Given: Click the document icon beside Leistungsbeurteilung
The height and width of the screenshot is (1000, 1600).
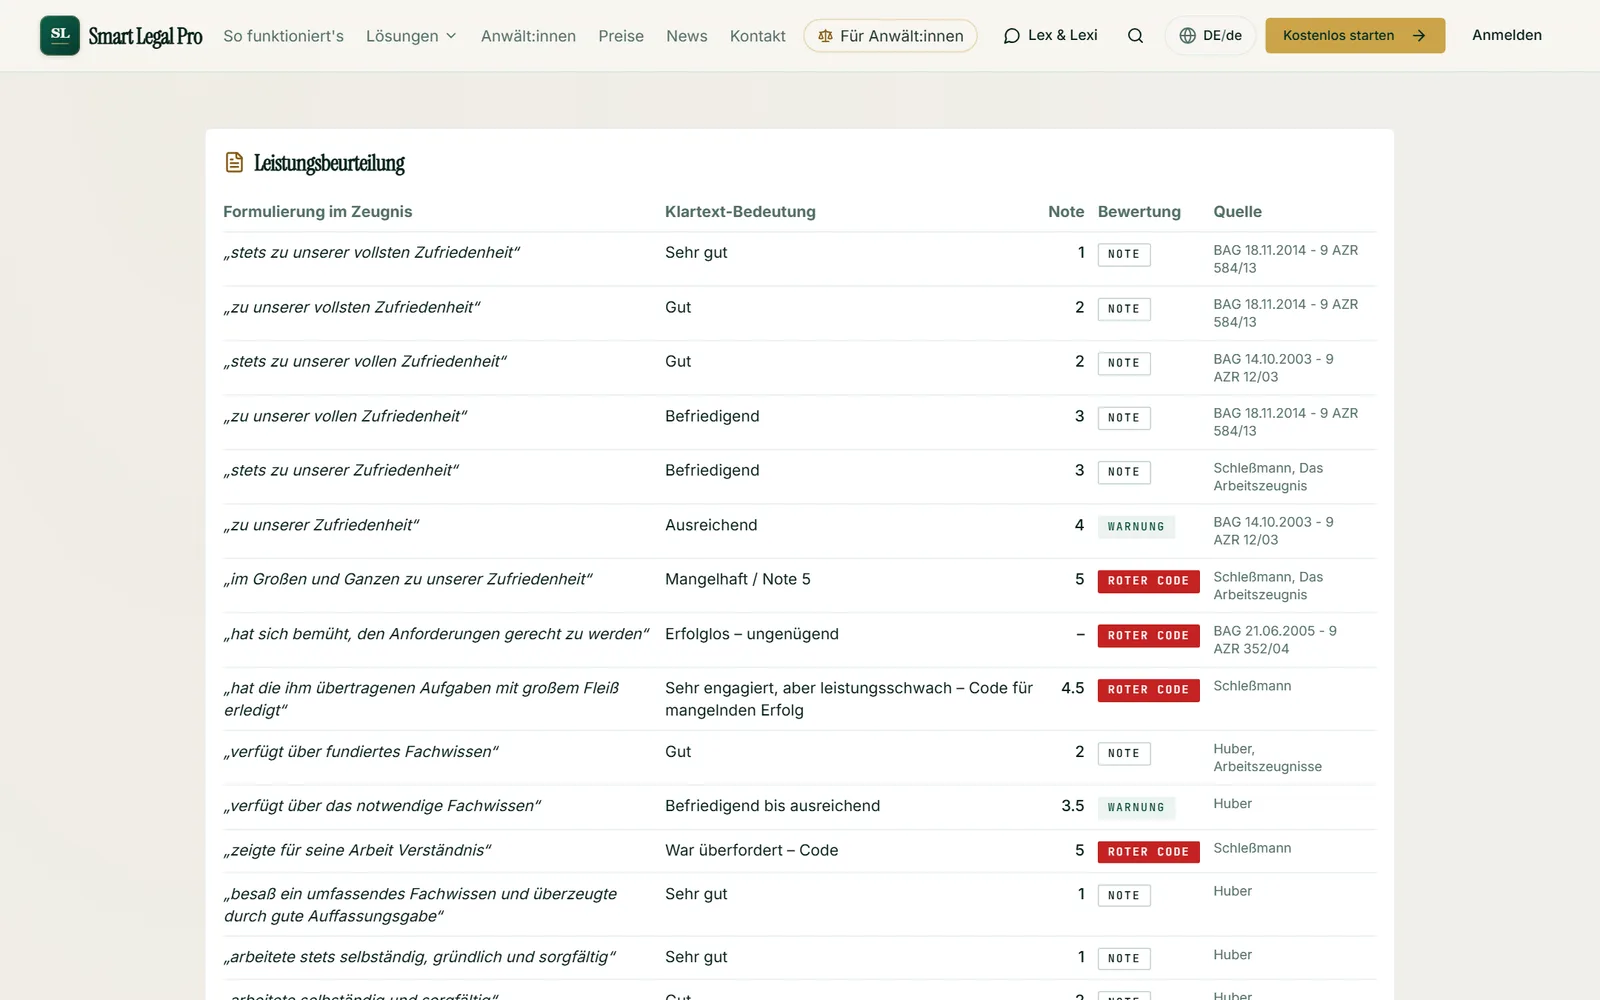Looking at the screenshot, I should pos(234,162).
